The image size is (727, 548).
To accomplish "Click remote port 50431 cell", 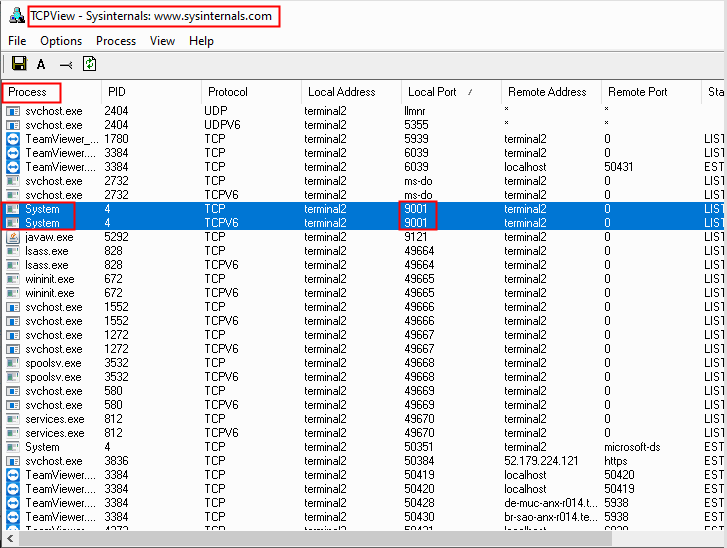I will (x=619, y=167).
